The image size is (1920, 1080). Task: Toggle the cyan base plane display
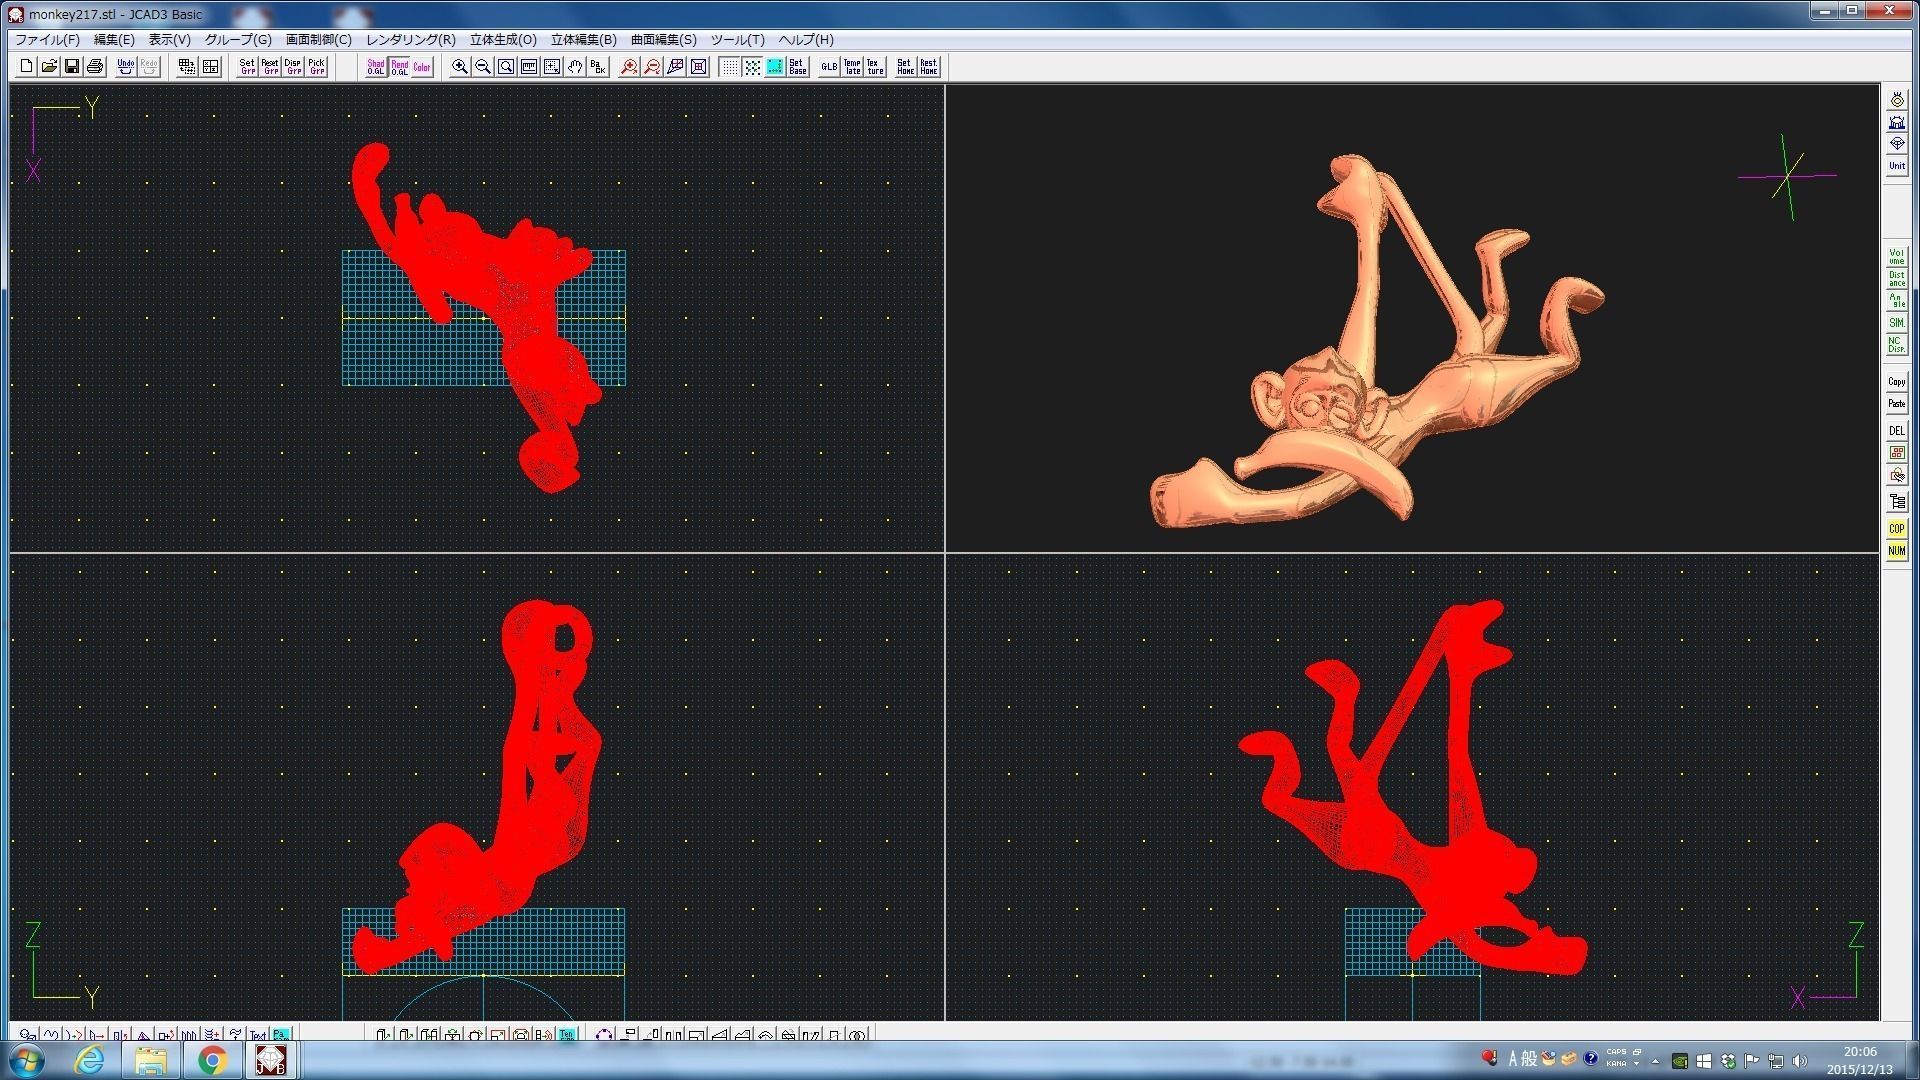(x=775, y=67)
